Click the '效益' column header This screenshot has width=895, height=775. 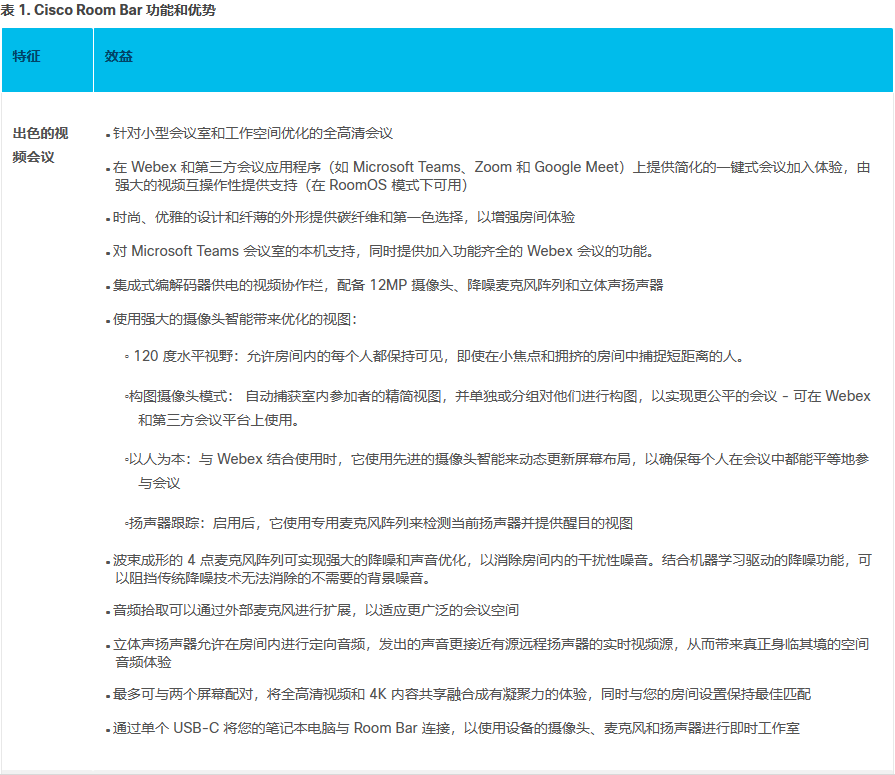tap(119, 56)
